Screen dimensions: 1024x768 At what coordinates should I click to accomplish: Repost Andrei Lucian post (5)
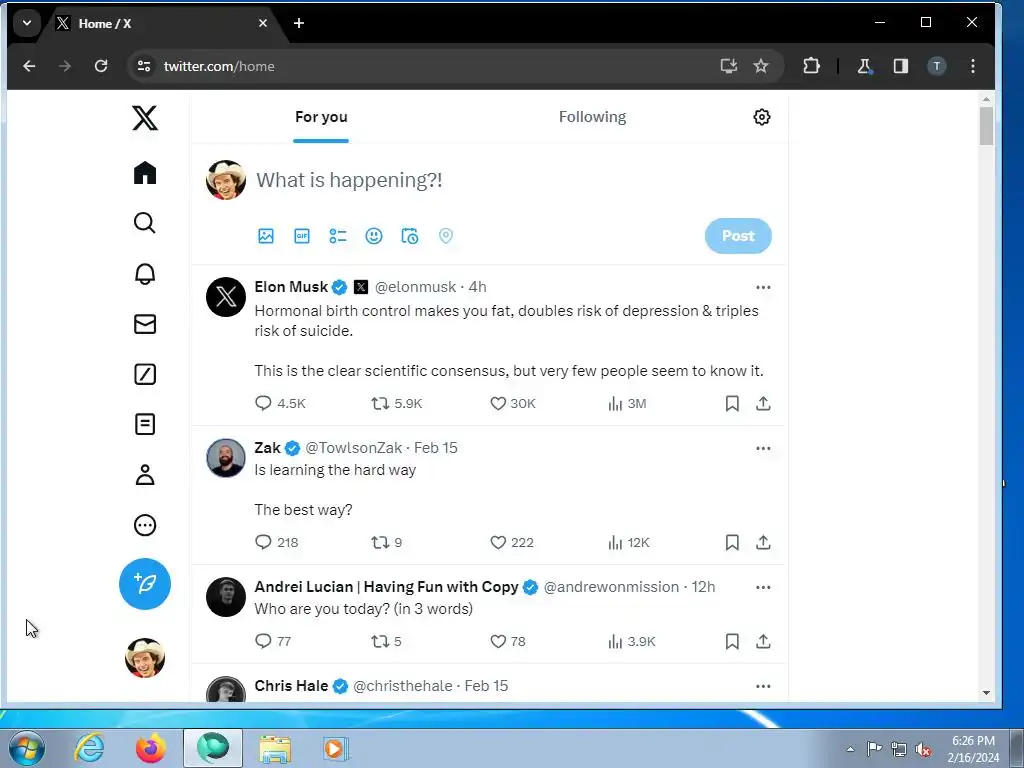(x=386, y=641)
